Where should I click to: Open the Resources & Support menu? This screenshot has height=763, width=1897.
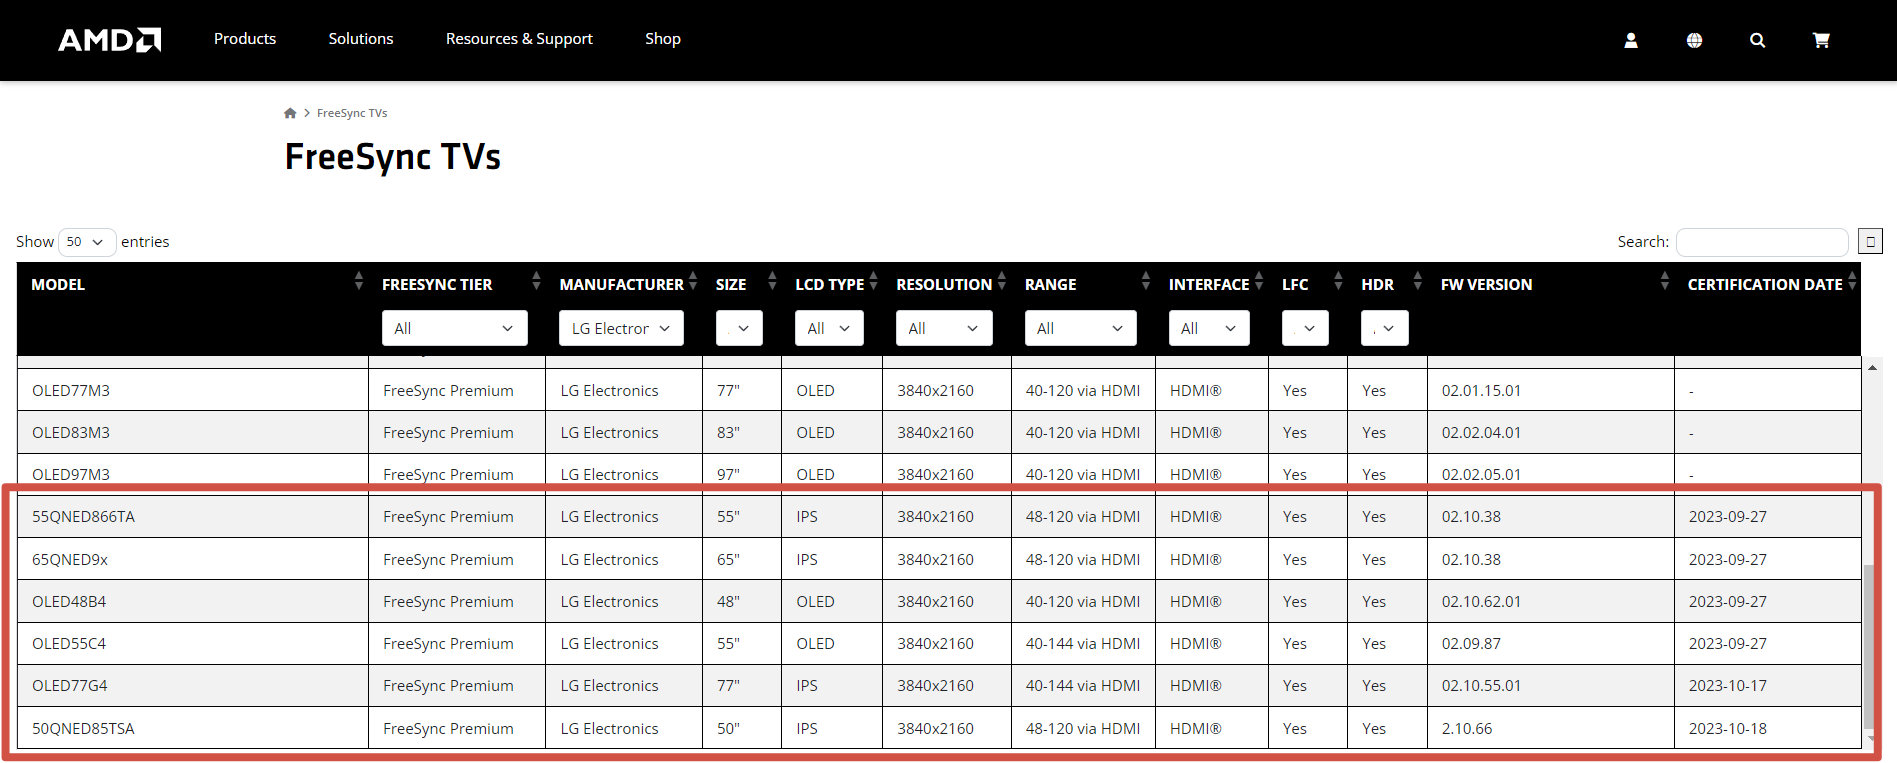(519, 39)
